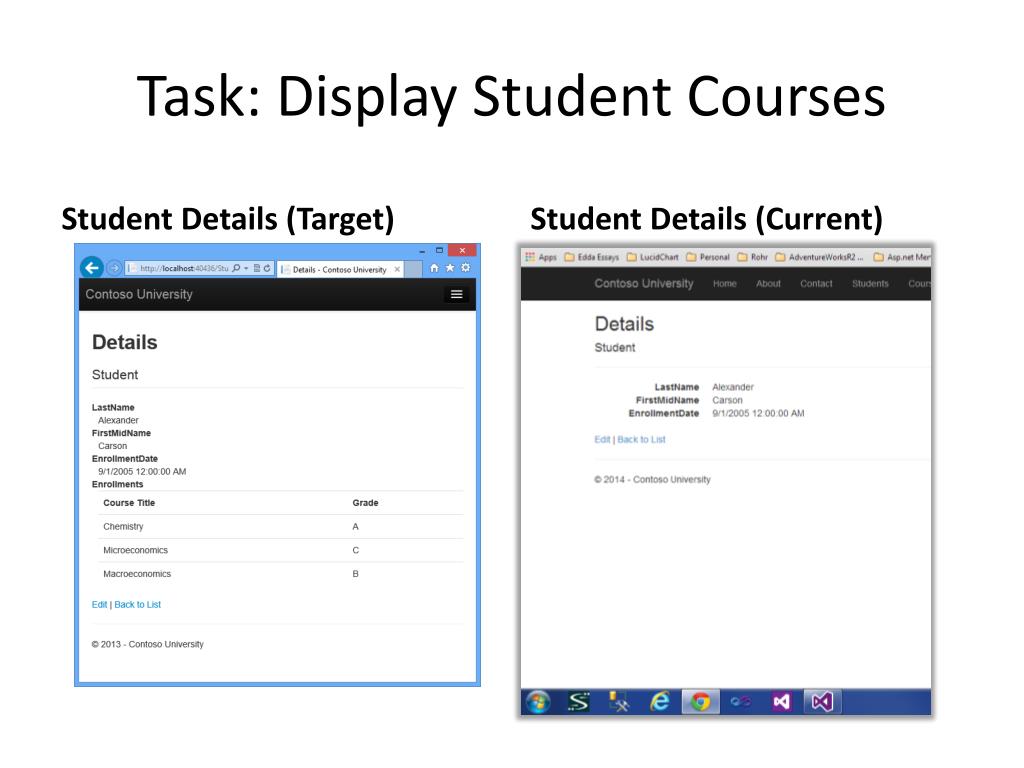Go to Home in the Current window navbar
Image resolution: width=1024 pixels, height=768 pixels.
coord(725,283)
